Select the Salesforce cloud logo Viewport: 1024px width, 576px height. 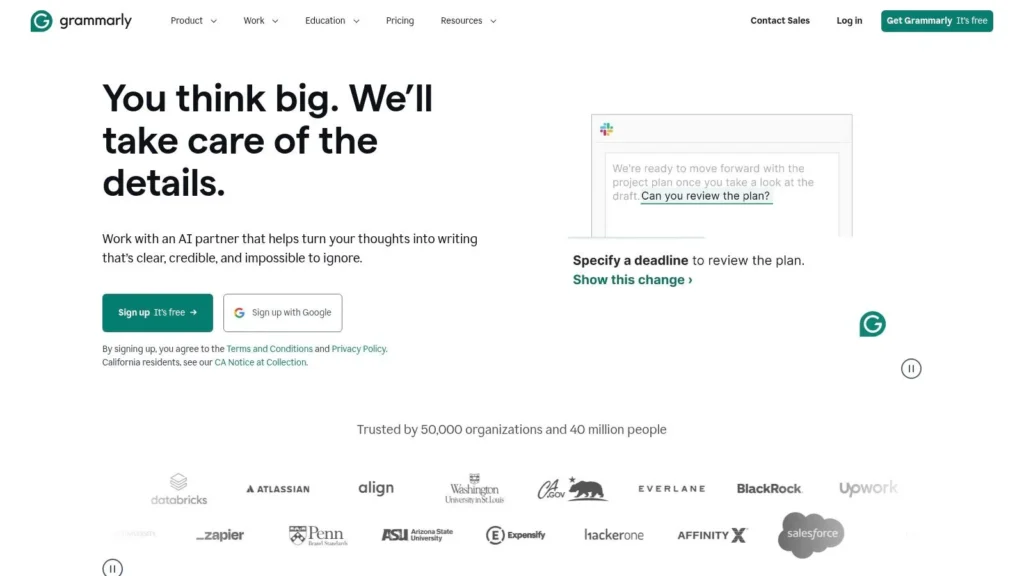(810, 535)
